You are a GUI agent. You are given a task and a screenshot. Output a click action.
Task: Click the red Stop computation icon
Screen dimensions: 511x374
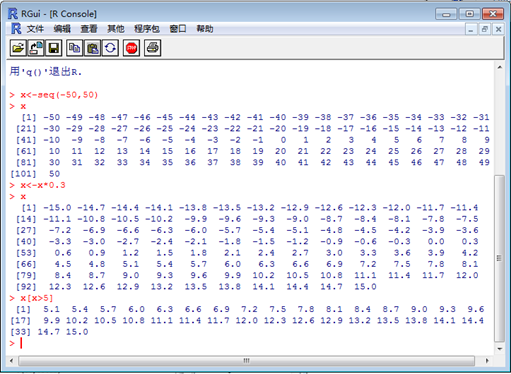(x=131, y=48)
